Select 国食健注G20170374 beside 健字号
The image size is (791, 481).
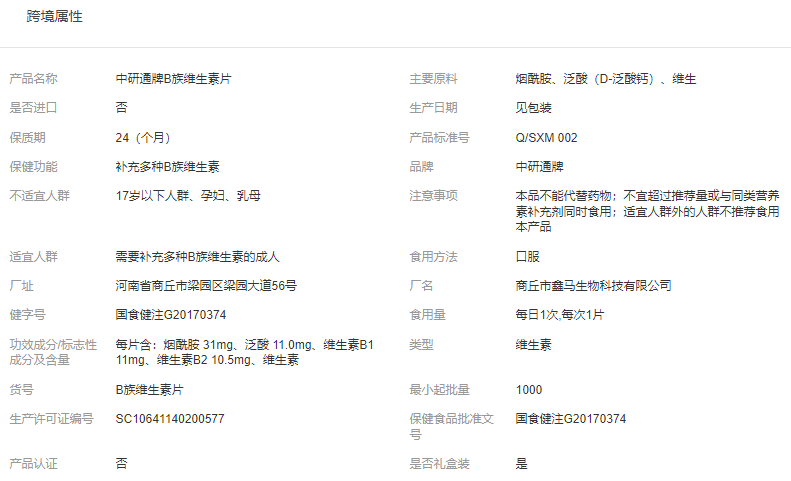point(171,315)
